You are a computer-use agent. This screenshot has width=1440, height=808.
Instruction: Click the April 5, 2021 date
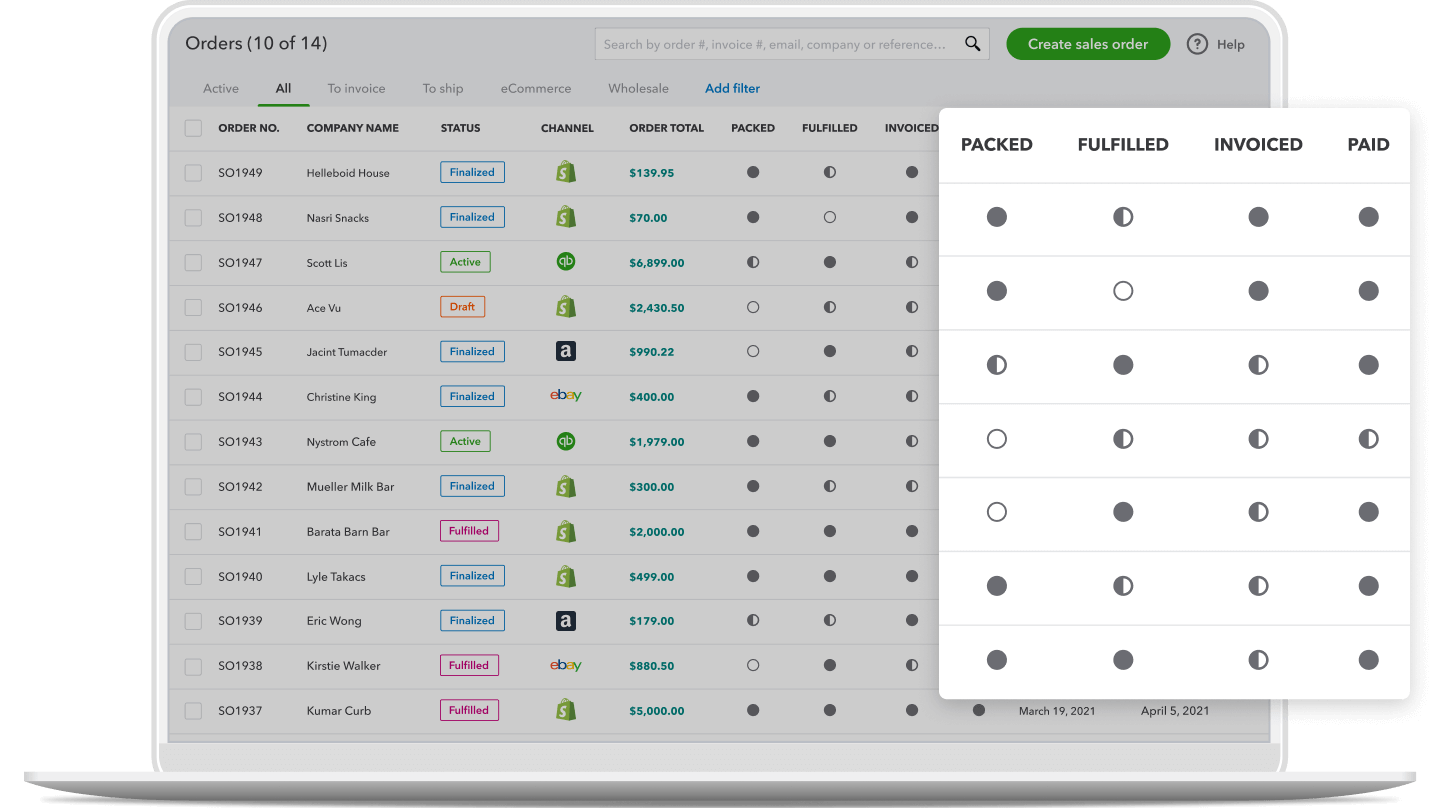(x=1175, y=711)
